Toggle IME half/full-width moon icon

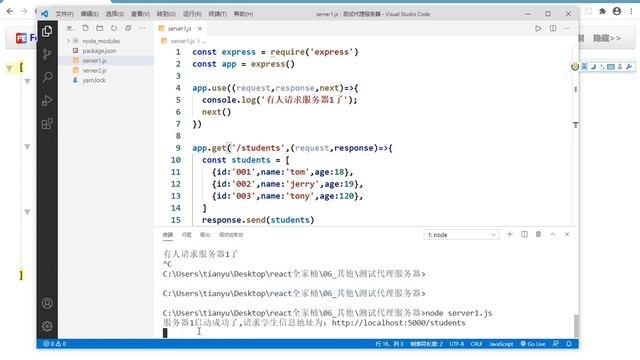pos(593,67)
